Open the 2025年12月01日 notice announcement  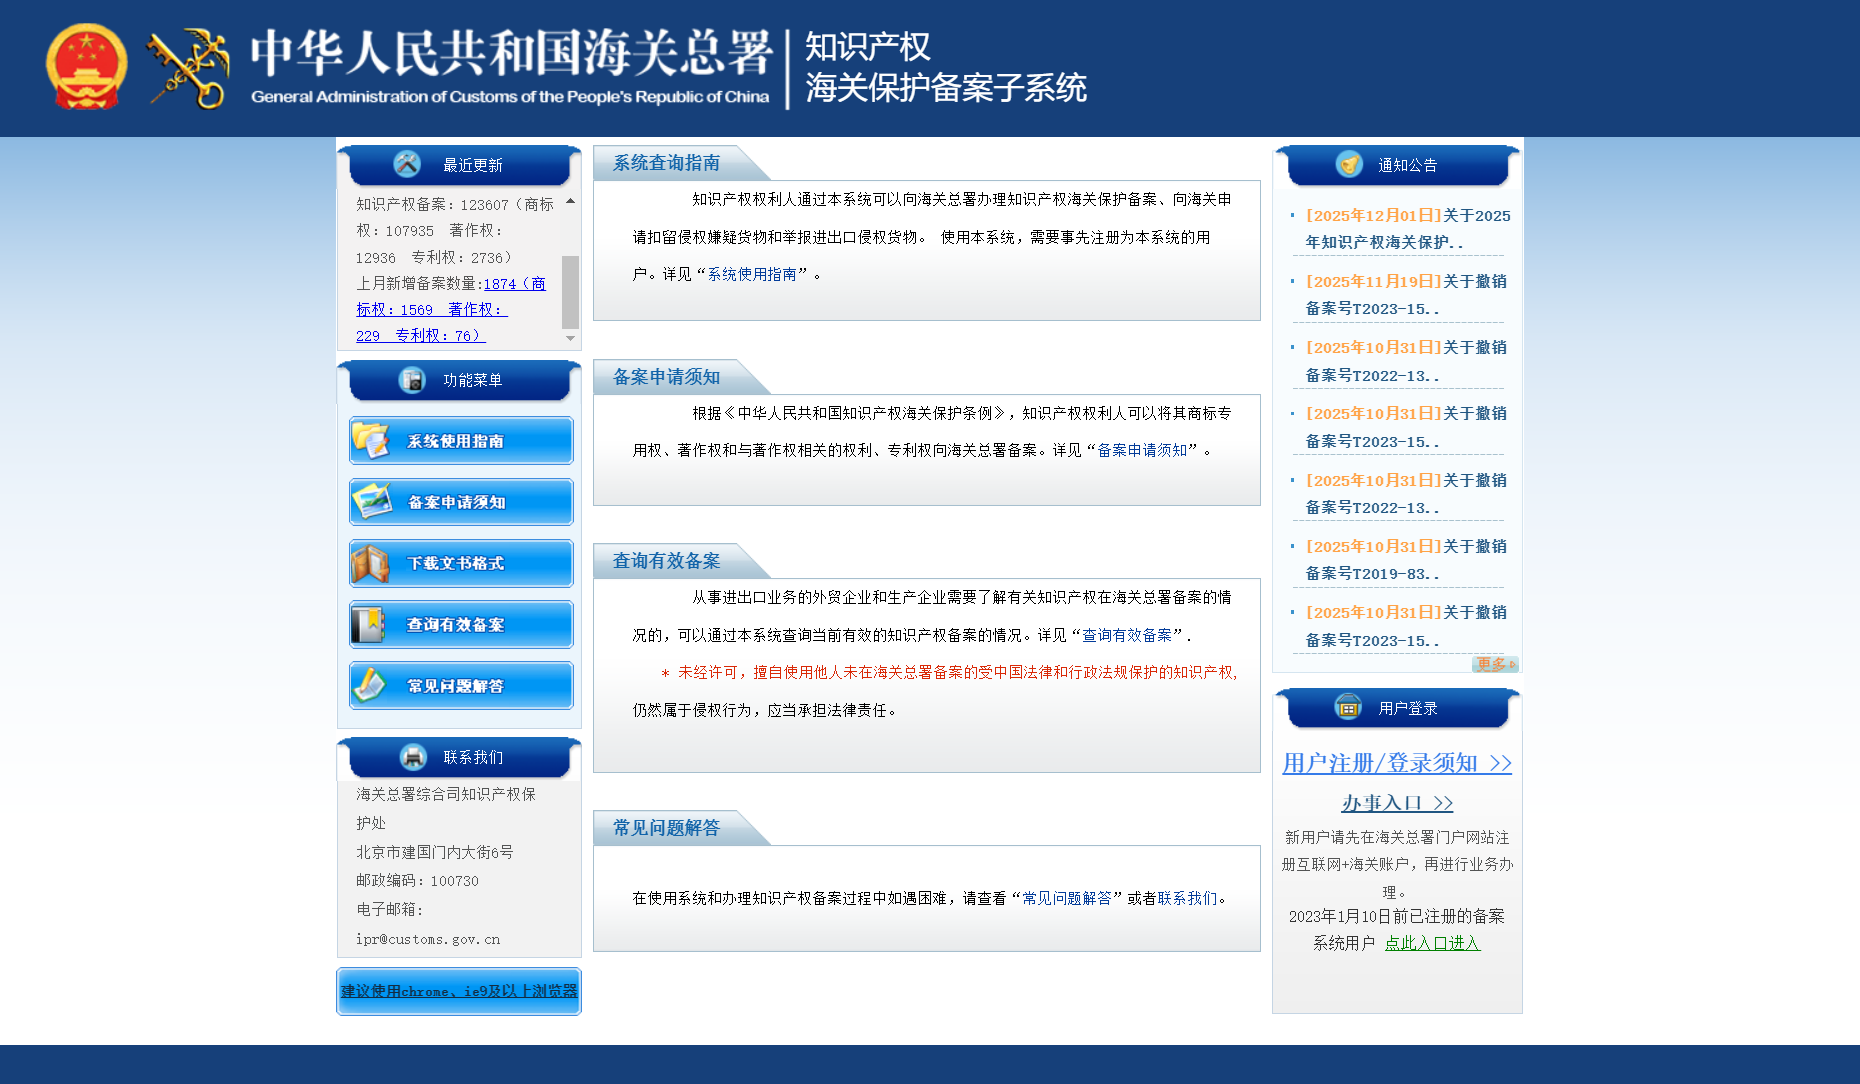coord(1405,228)
